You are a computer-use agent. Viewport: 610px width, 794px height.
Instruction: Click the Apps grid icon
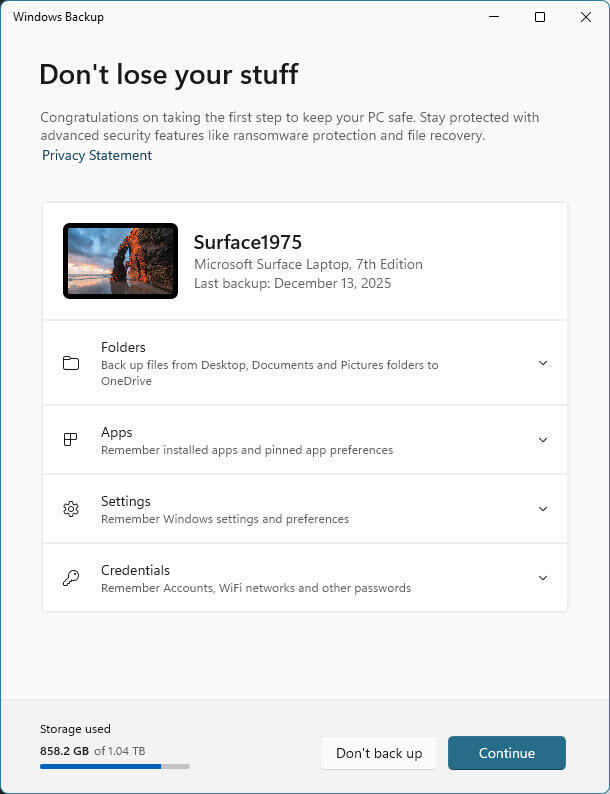(x=71, y=440)
